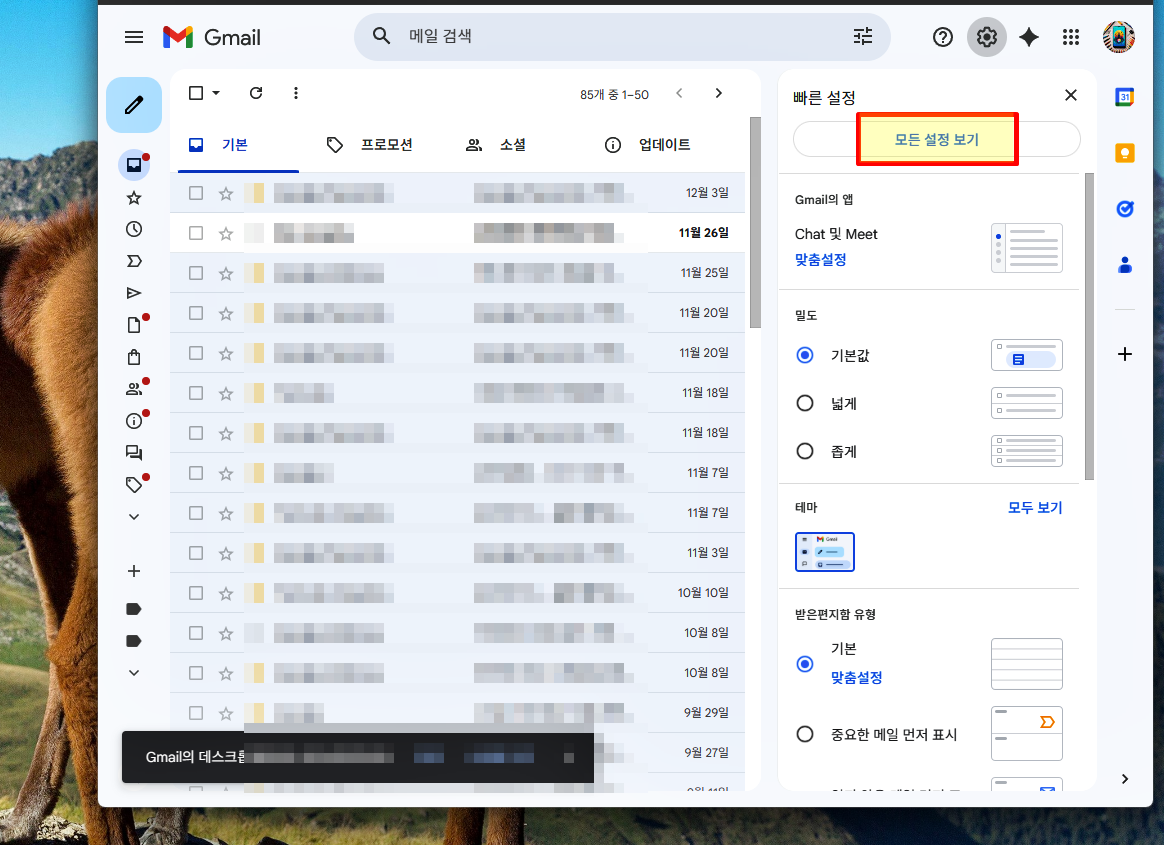Switch to the 소셜 tab

[496, 145]
